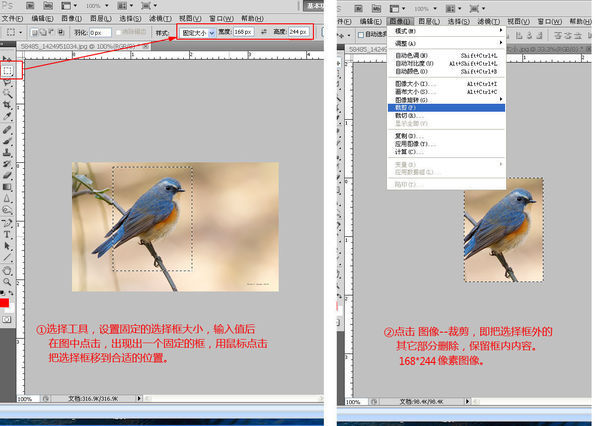The image size is (600, 426).
Task: Select the Eyedropper tool in left toolbox
Action: 8,116
